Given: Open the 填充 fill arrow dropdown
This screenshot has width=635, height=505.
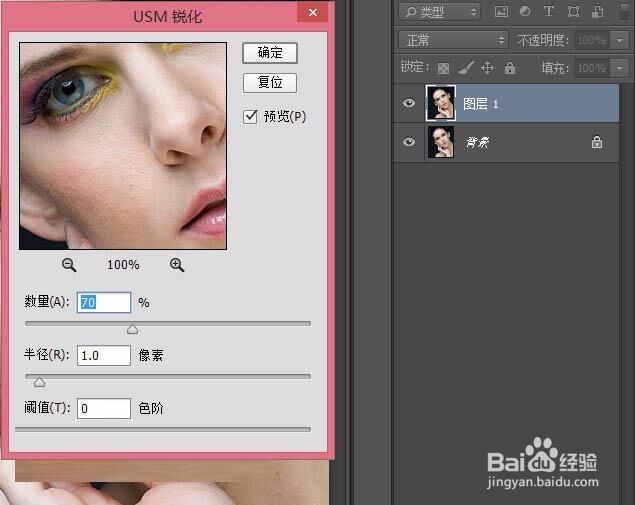Looking at the screenshot, I should [619, 68].
